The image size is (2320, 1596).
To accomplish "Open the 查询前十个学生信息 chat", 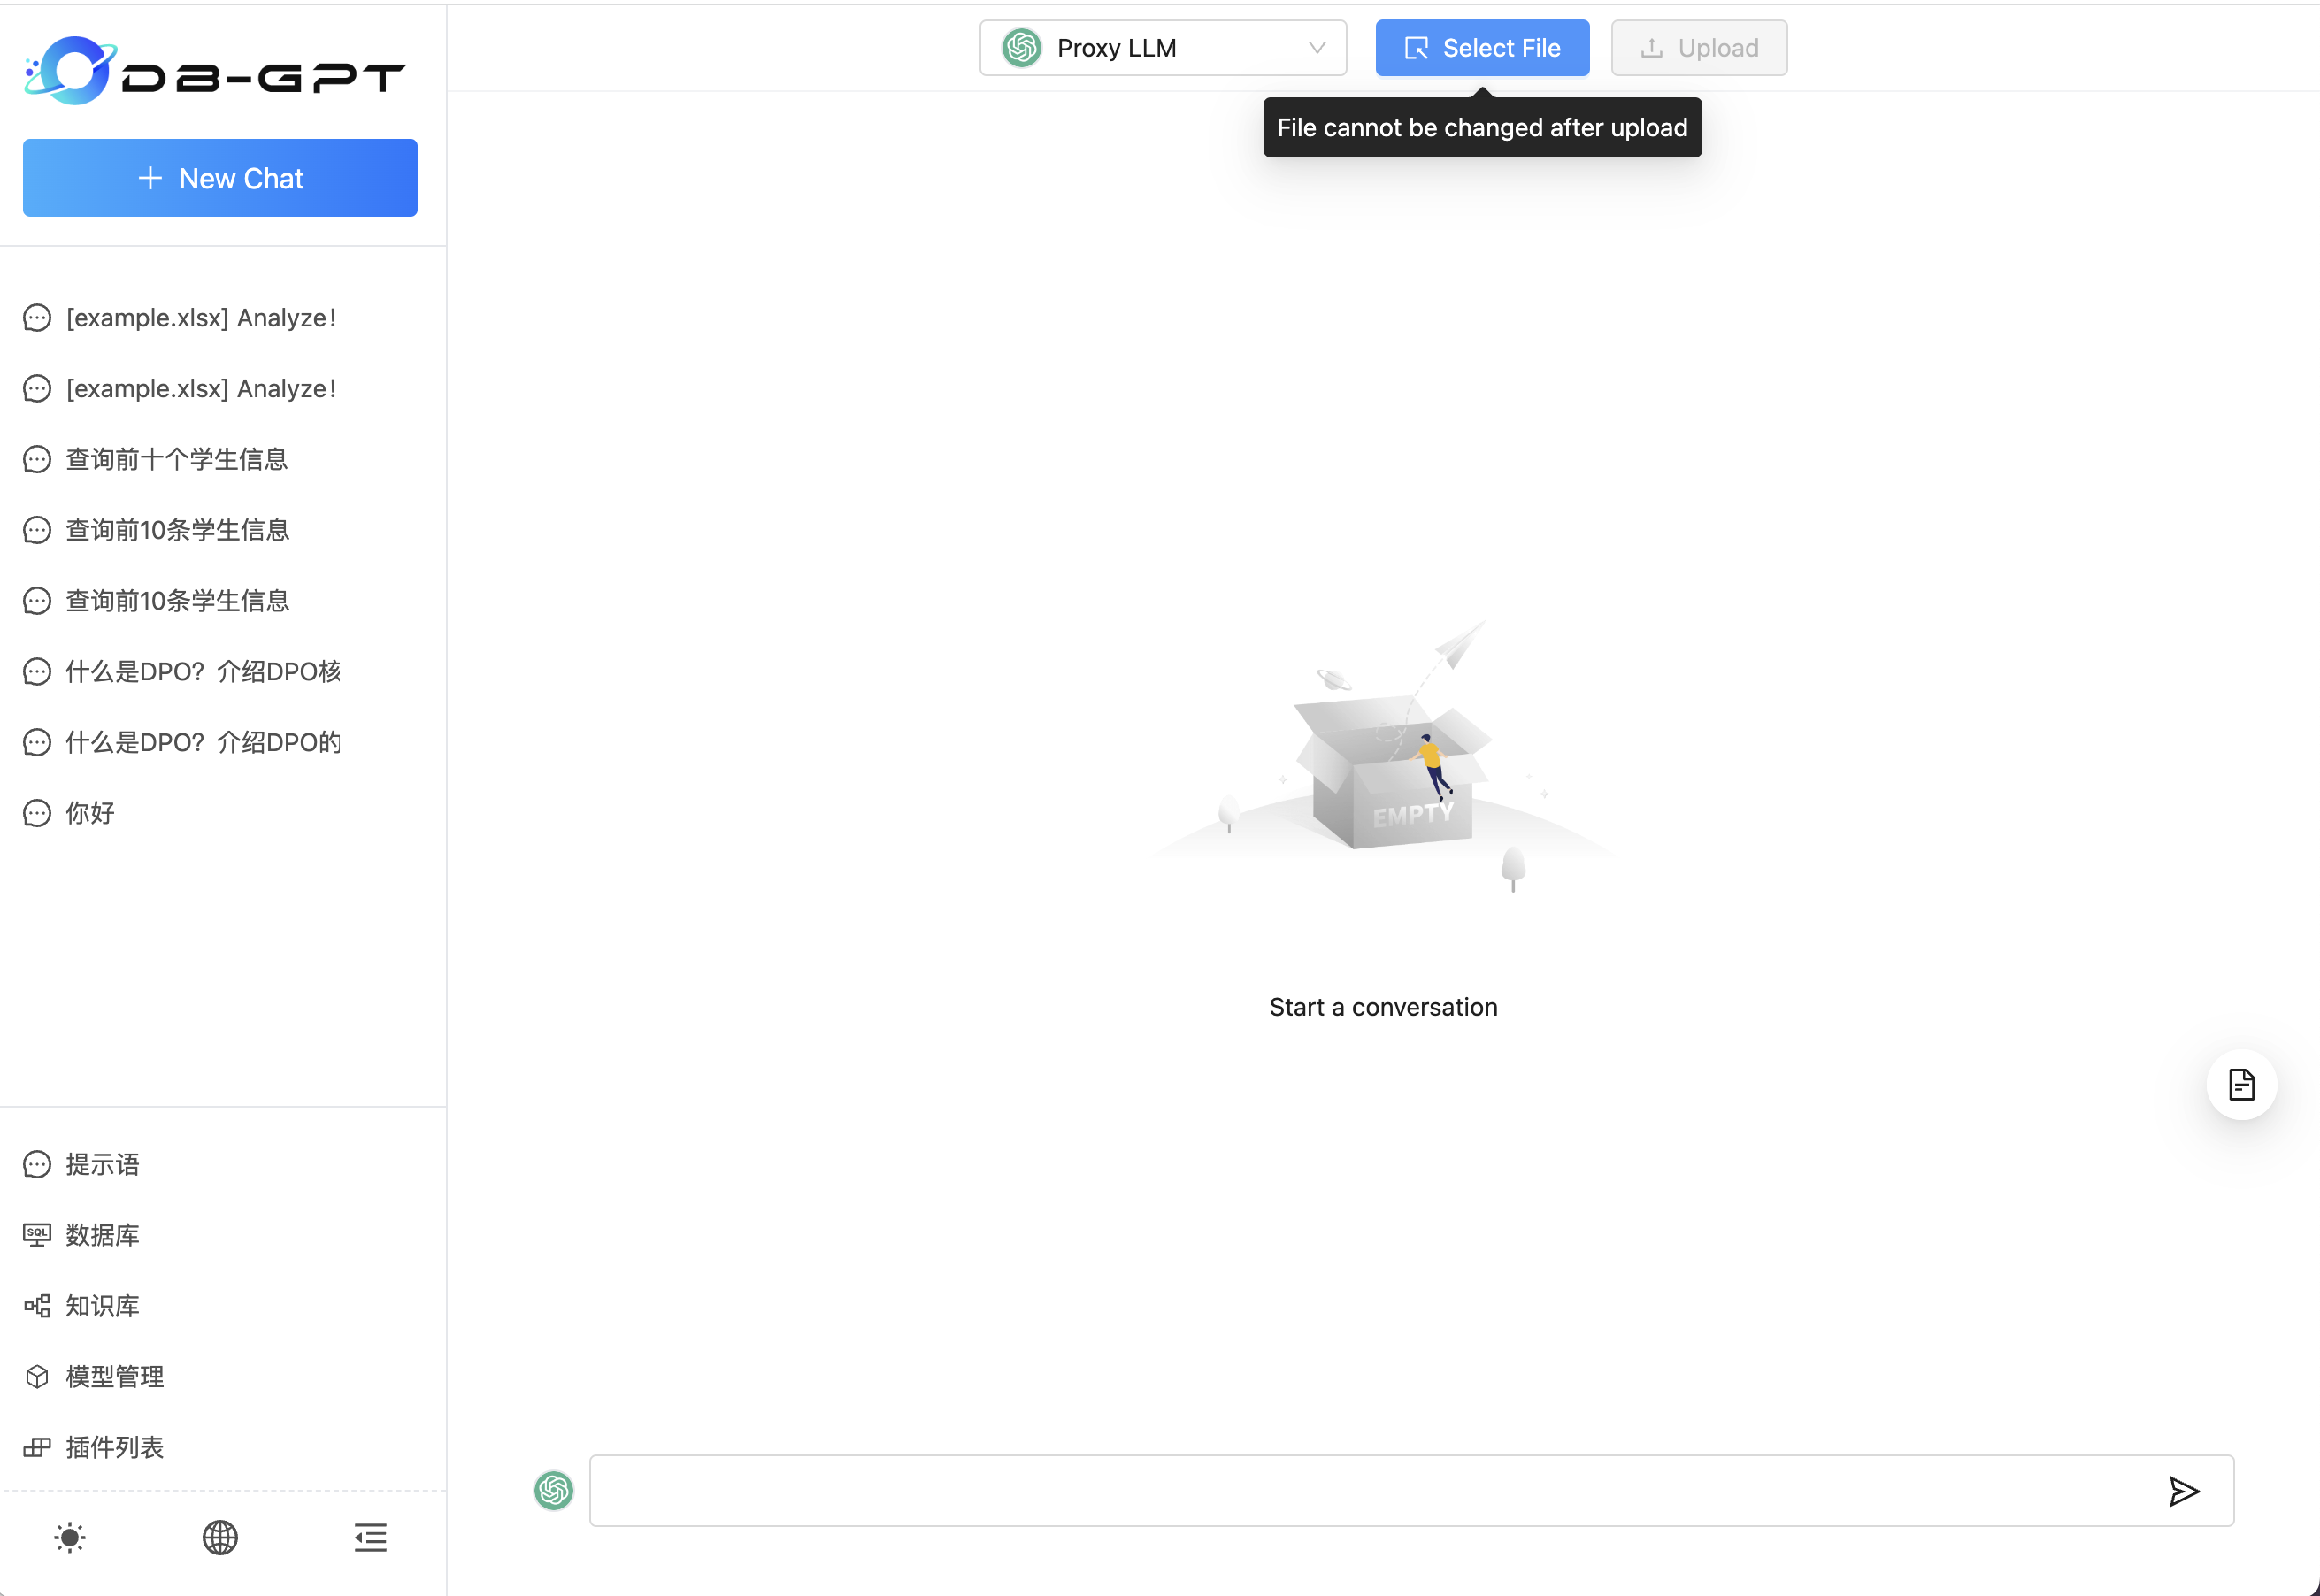I will 177,459.
